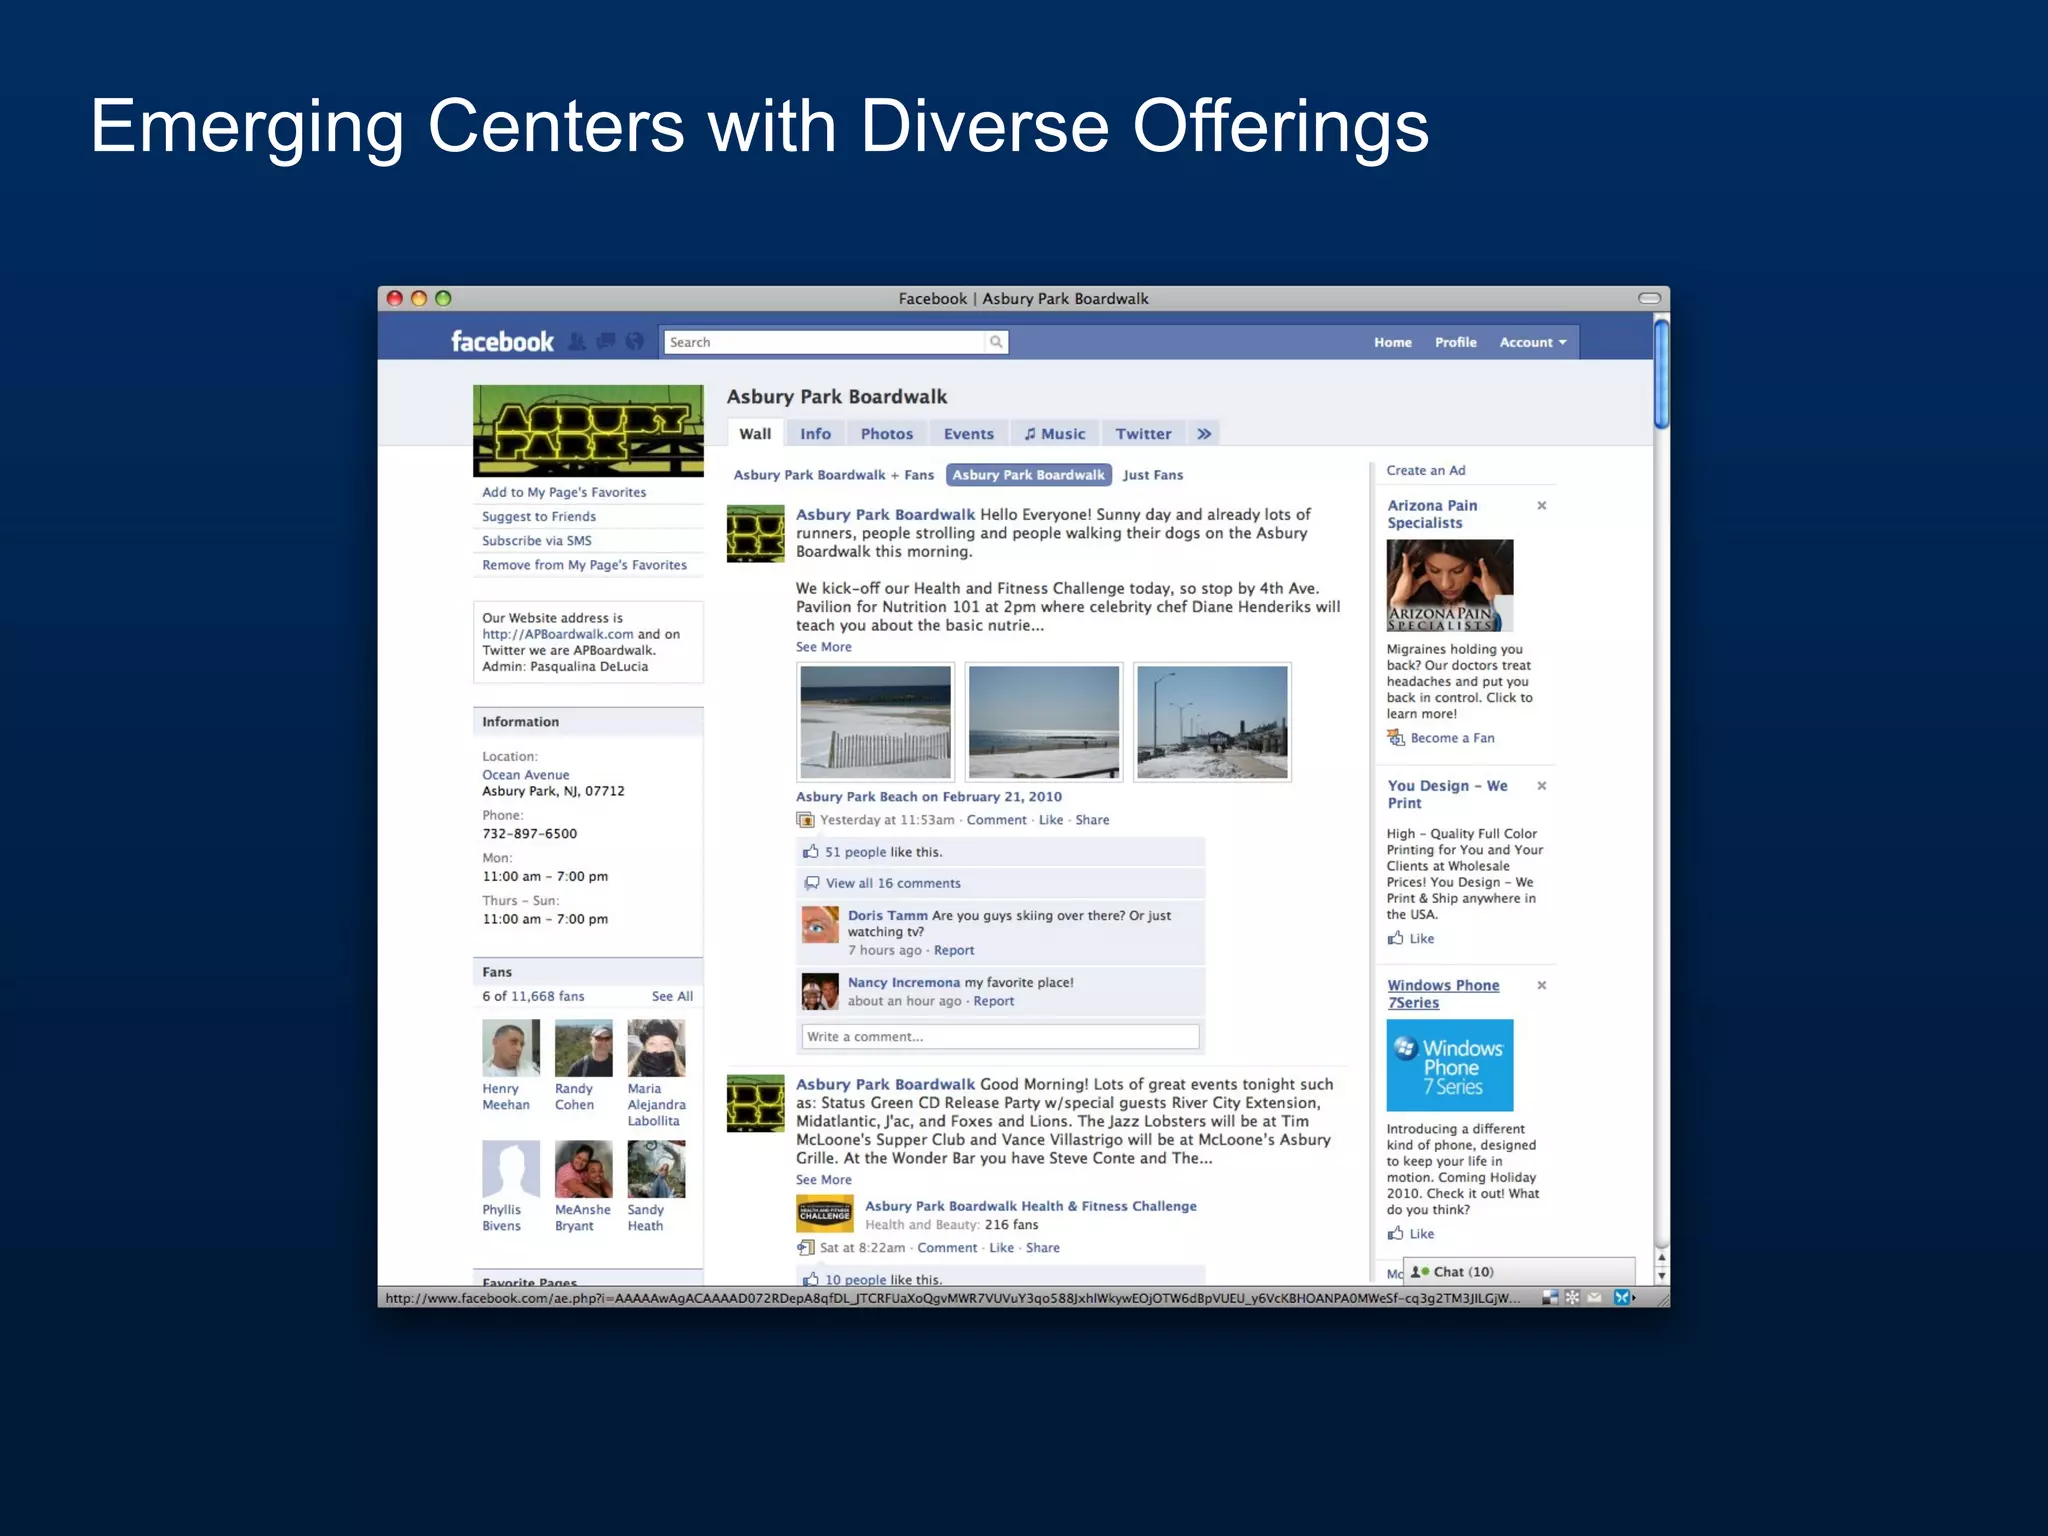Open friend requests icon in Facebook header

point(577,342)
